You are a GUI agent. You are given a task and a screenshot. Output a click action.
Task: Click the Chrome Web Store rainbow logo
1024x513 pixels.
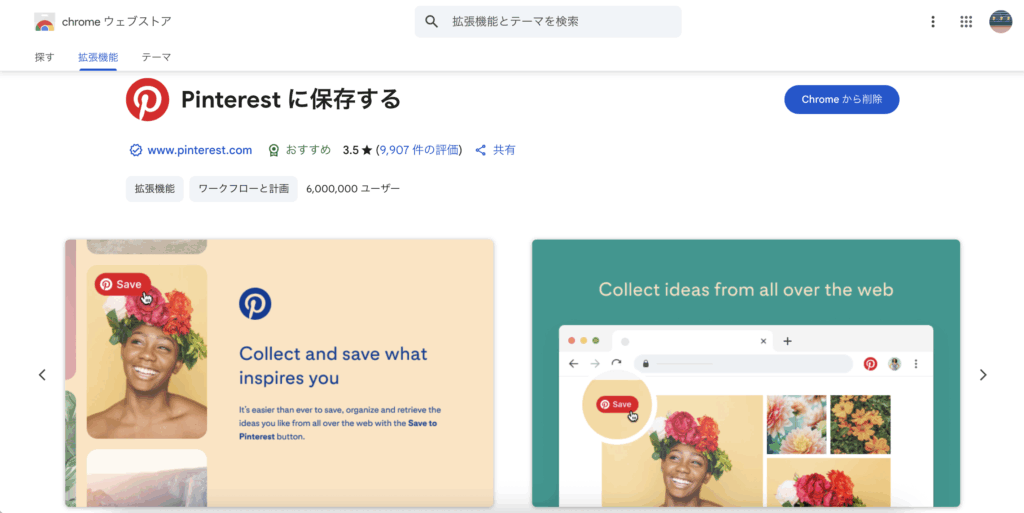[44, 22]
